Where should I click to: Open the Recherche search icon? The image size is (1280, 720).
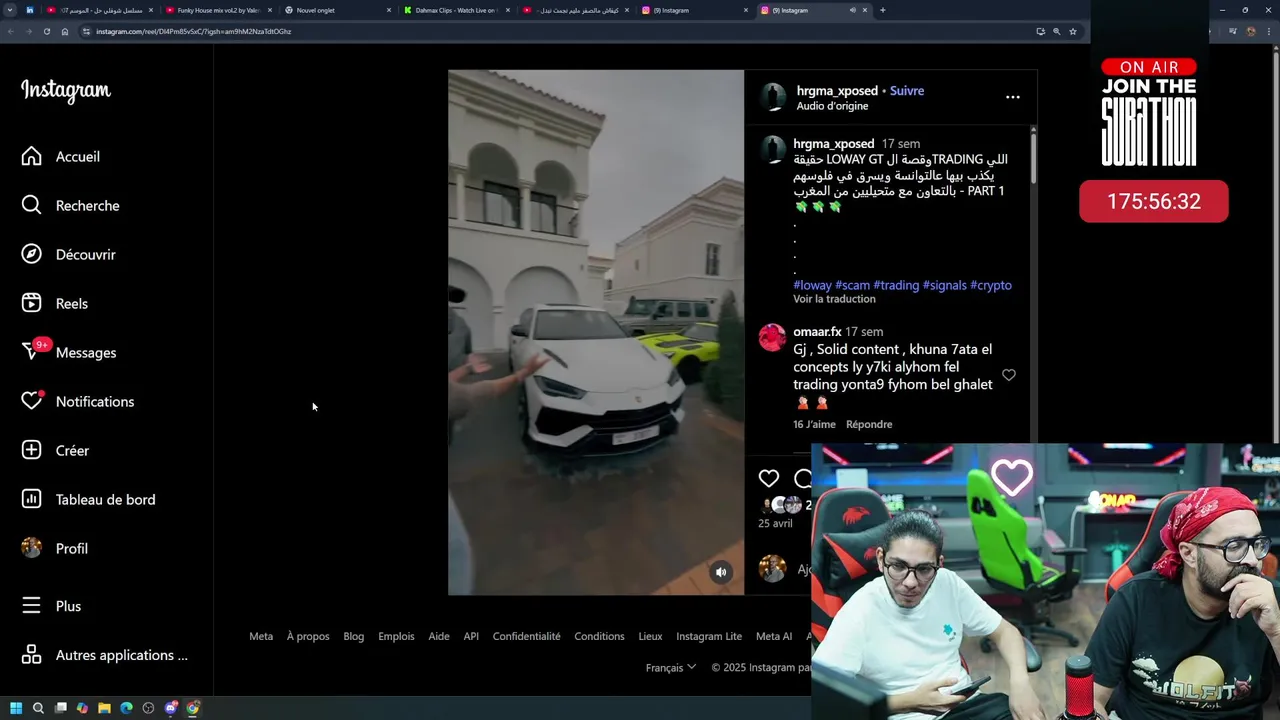pyautogui.click(x=32, y=205)
